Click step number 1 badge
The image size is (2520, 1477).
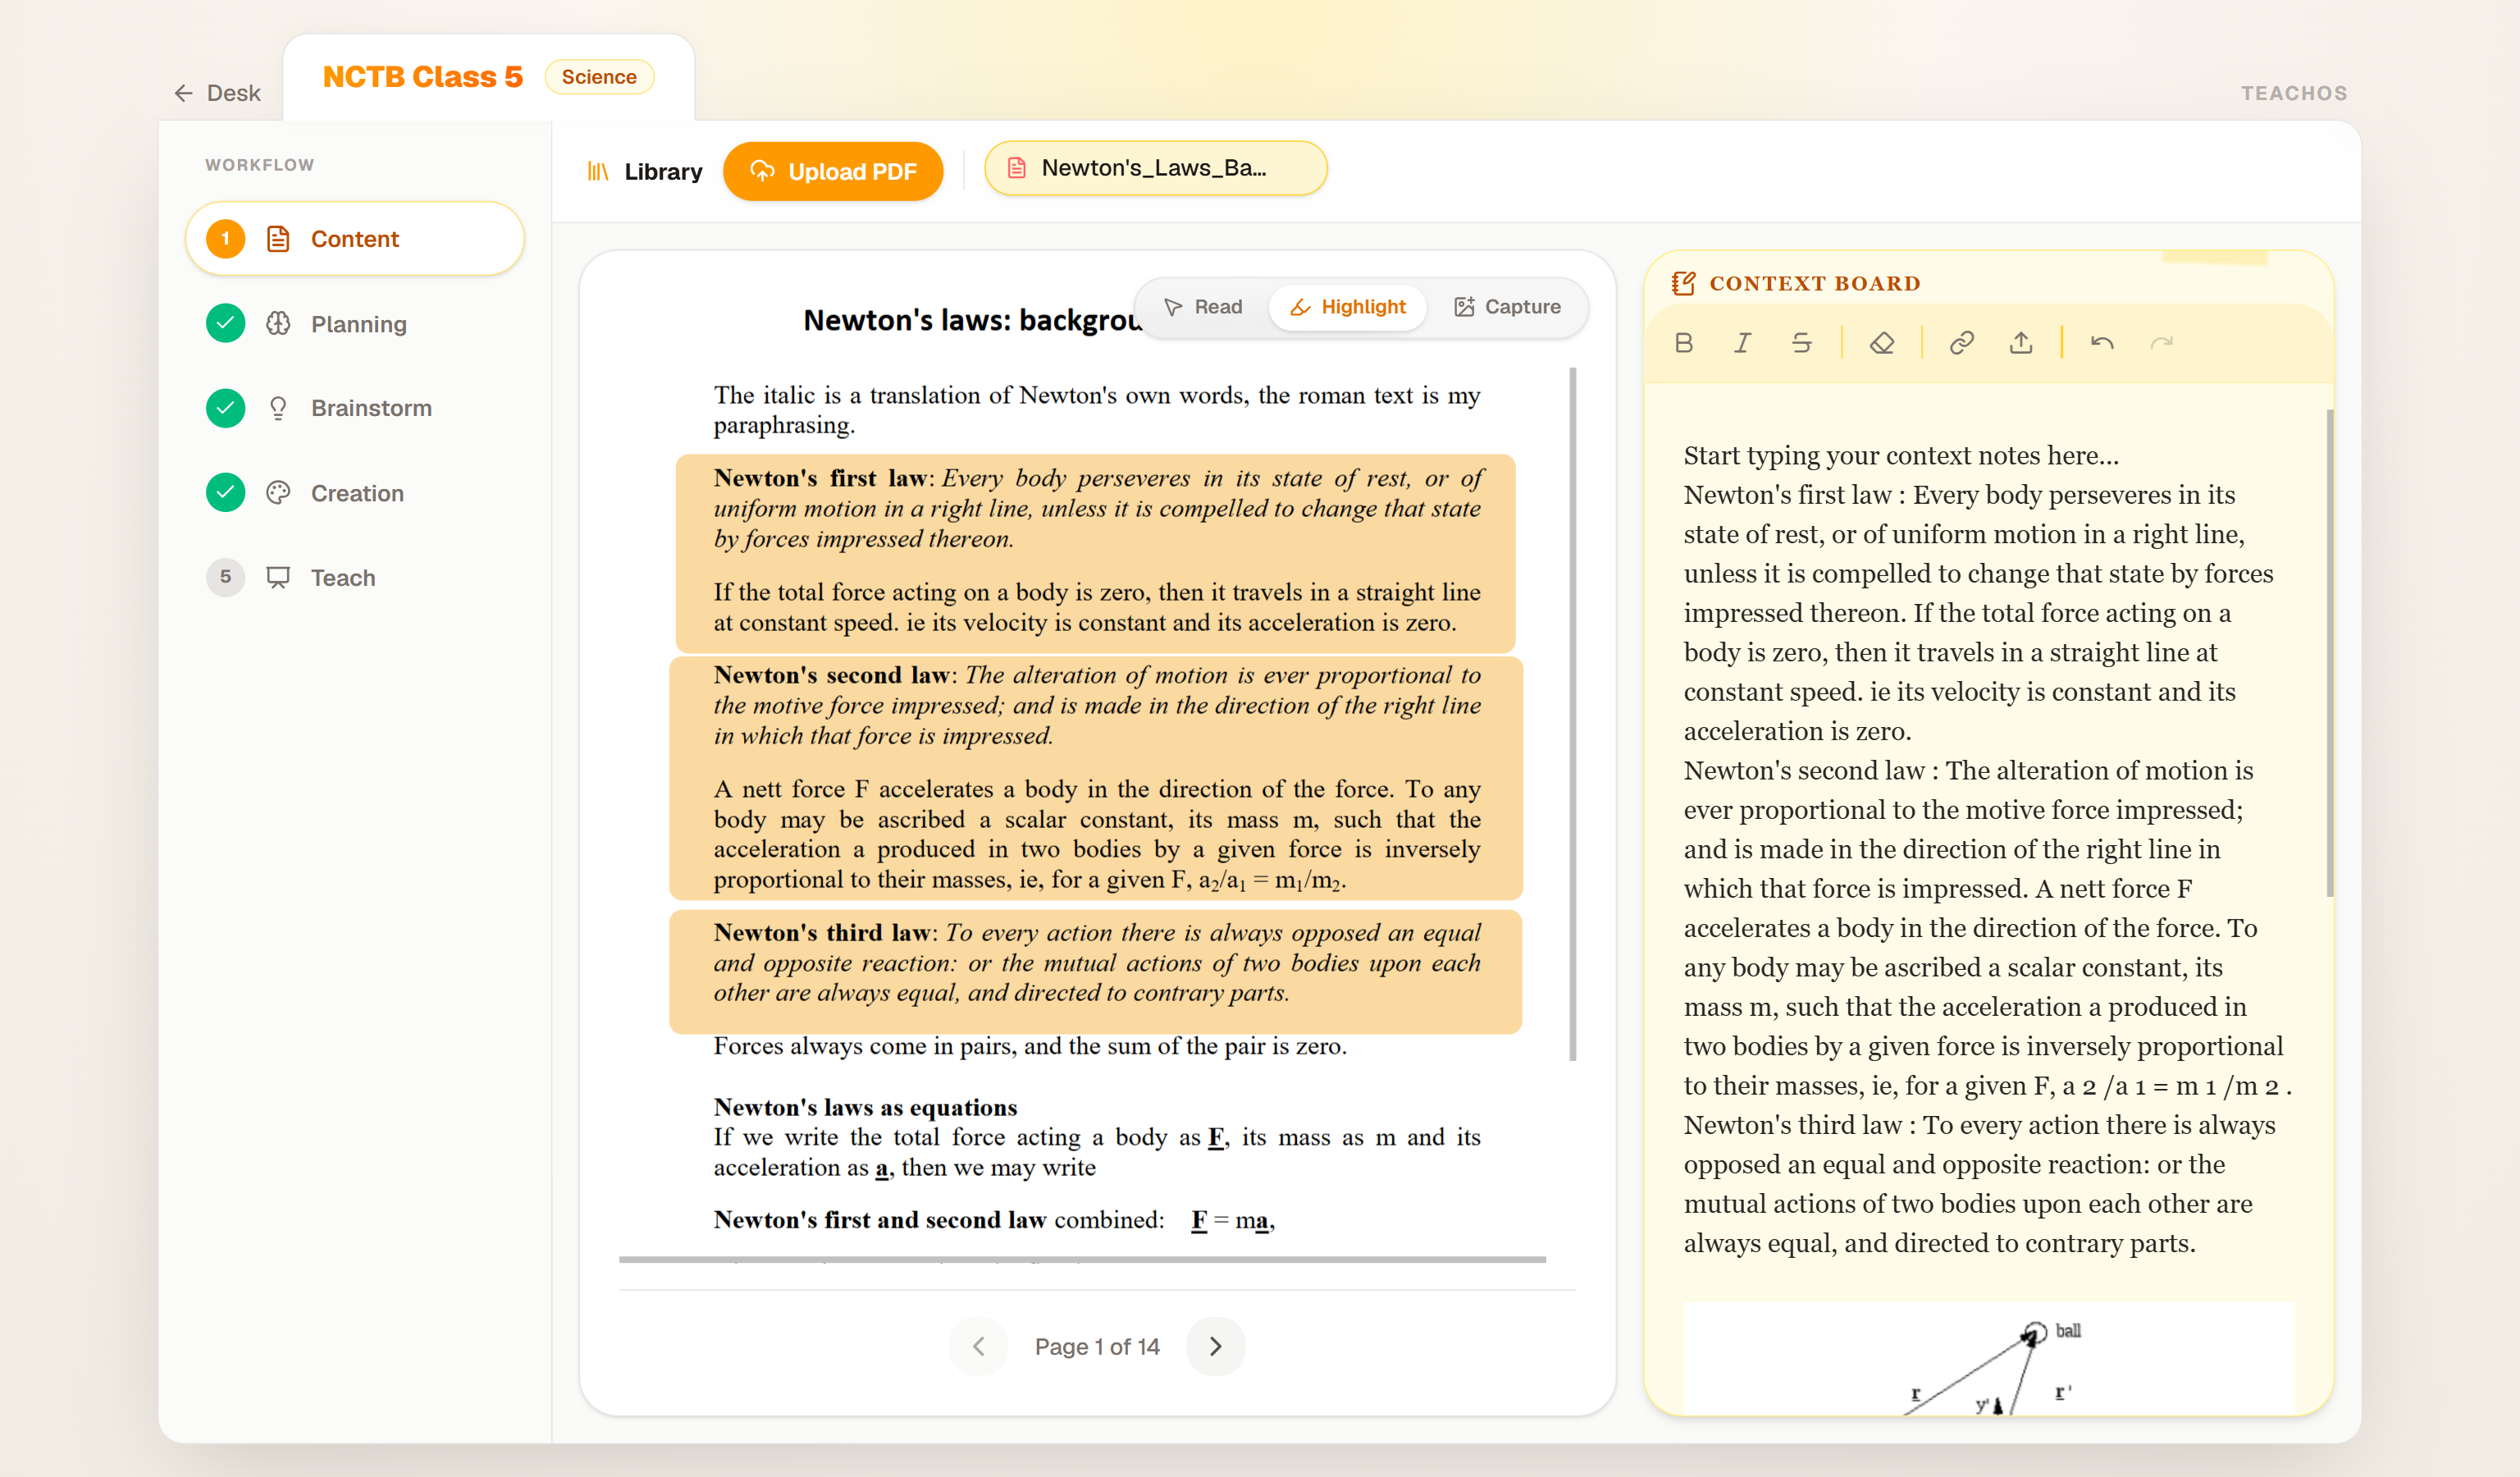[x=225, y=239]
